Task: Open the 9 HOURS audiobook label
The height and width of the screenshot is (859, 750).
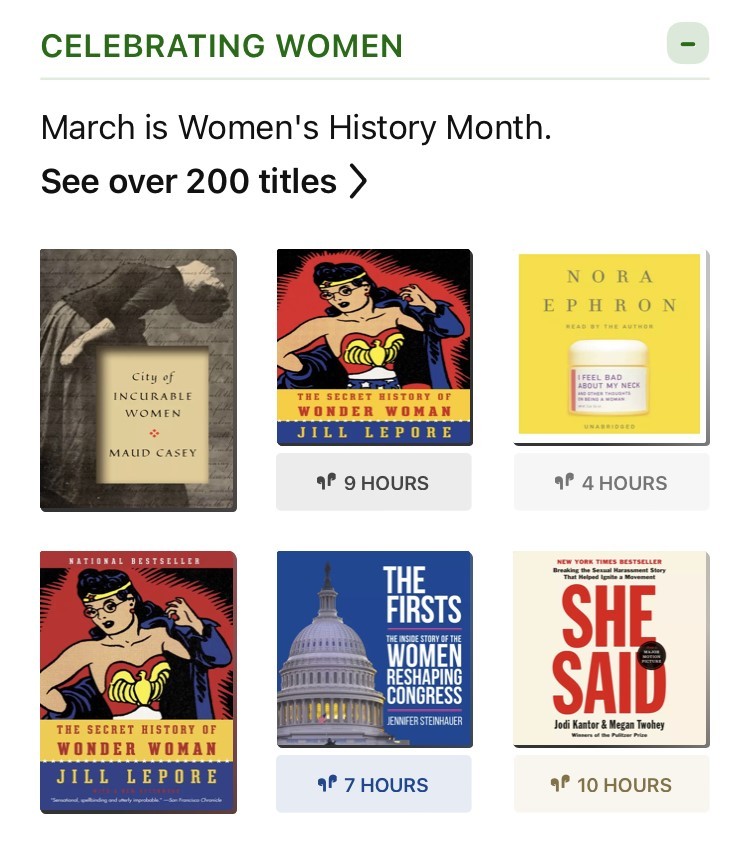Action: click(x=374, y=482)
